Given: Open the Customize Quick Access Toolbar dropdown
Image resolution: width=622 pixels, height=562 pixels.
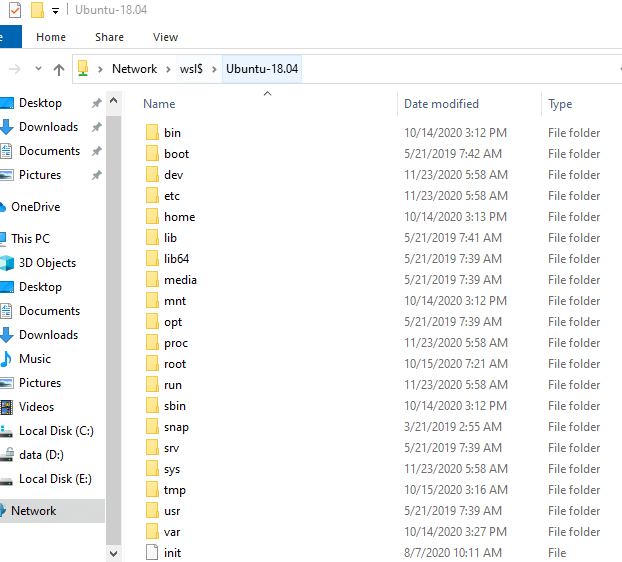Looking at the screenshot, I should click(x=56, y=11).
